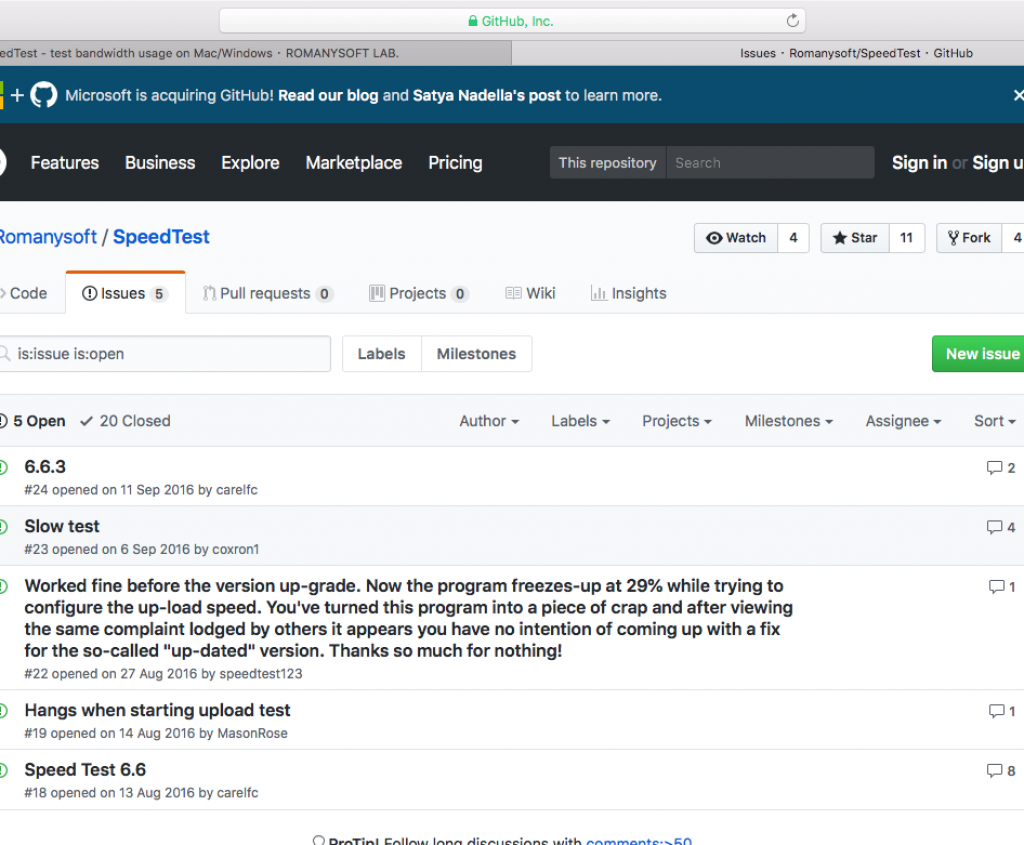Go to Features in the top navigation
Image resolution: width=1024 pixels, height=845 pixels.
[x=65, y=163]
